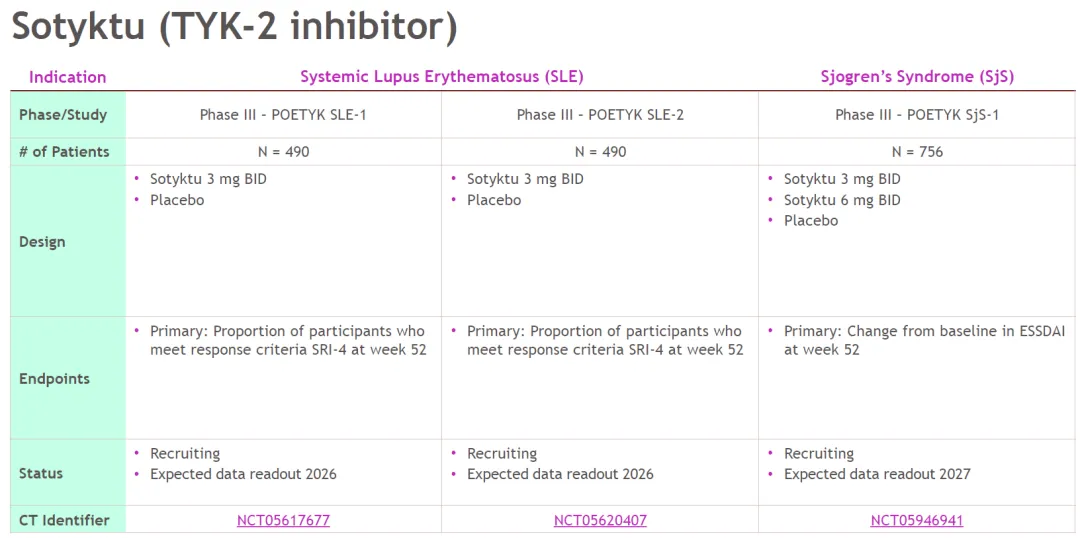Image resolution: width=1080 pixels, height=538 pixels.
Task: Click the Endpoints row label
Action: 54,379
